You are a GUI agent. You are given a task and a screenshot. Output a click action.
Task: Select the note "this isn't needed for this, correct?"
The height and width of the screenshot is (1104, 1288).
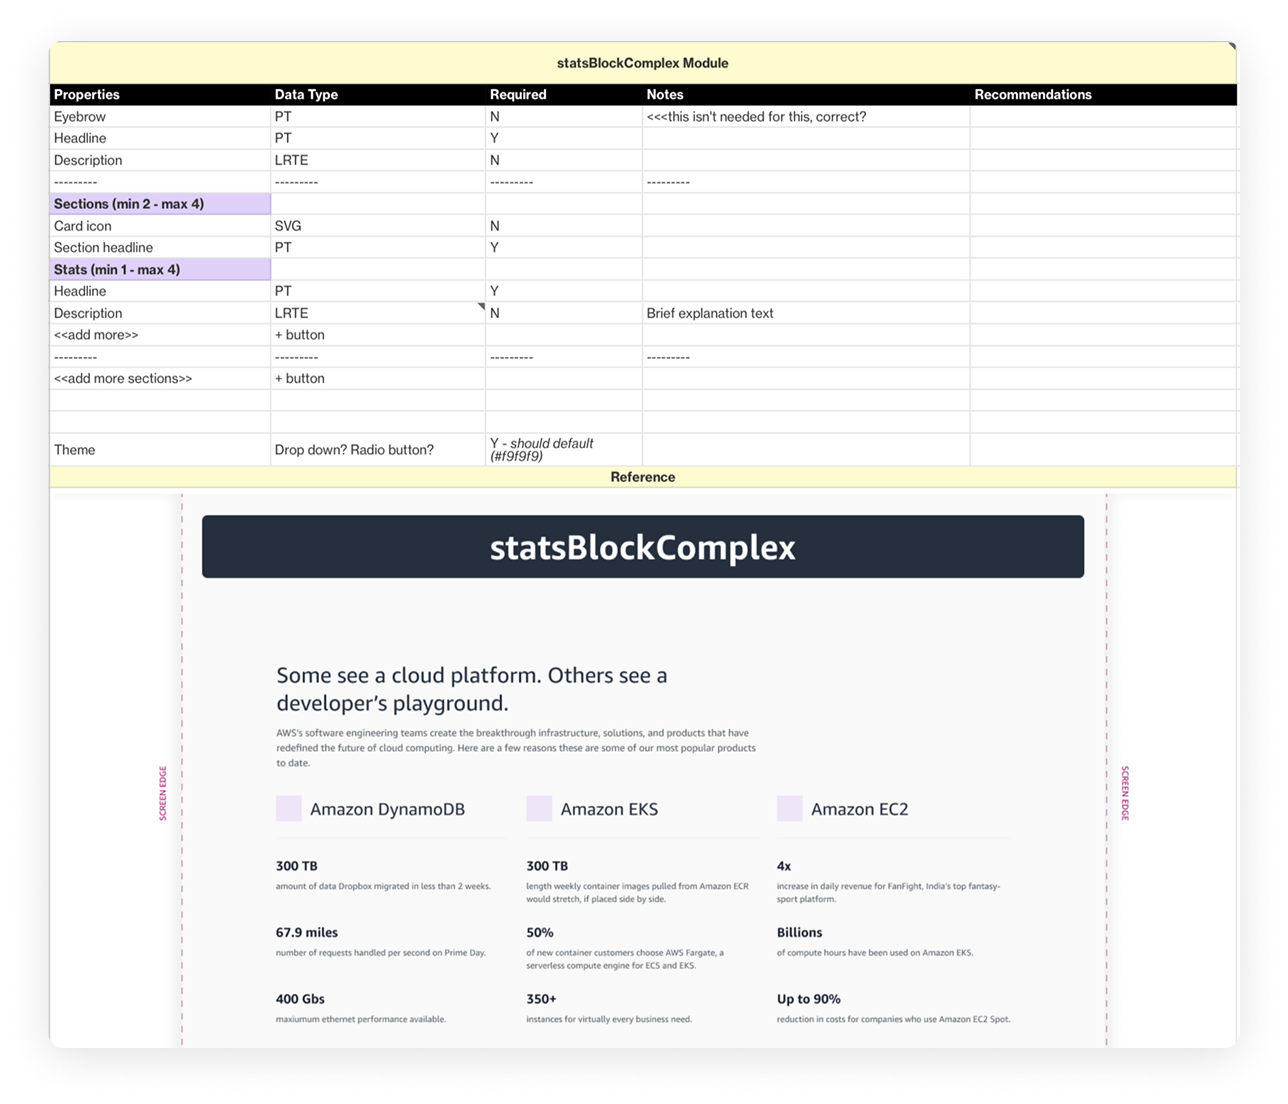coord(806,117)
